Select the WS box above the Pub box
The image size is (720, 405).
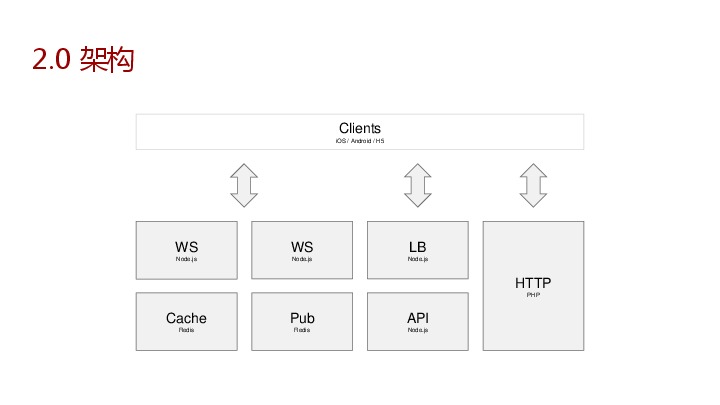tap(302, 250)
